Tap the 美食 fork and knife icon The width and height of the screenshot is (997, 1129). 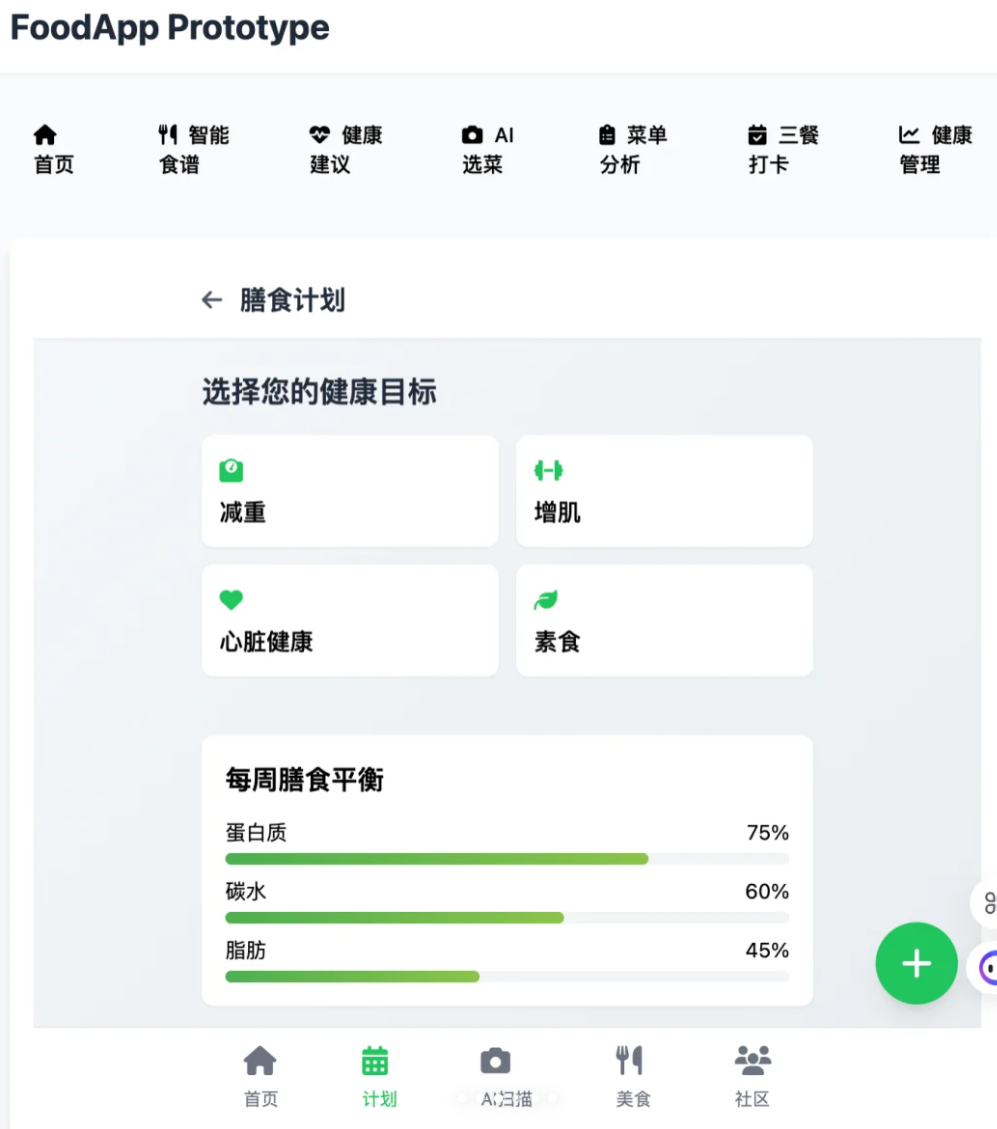coord(629,1061)
